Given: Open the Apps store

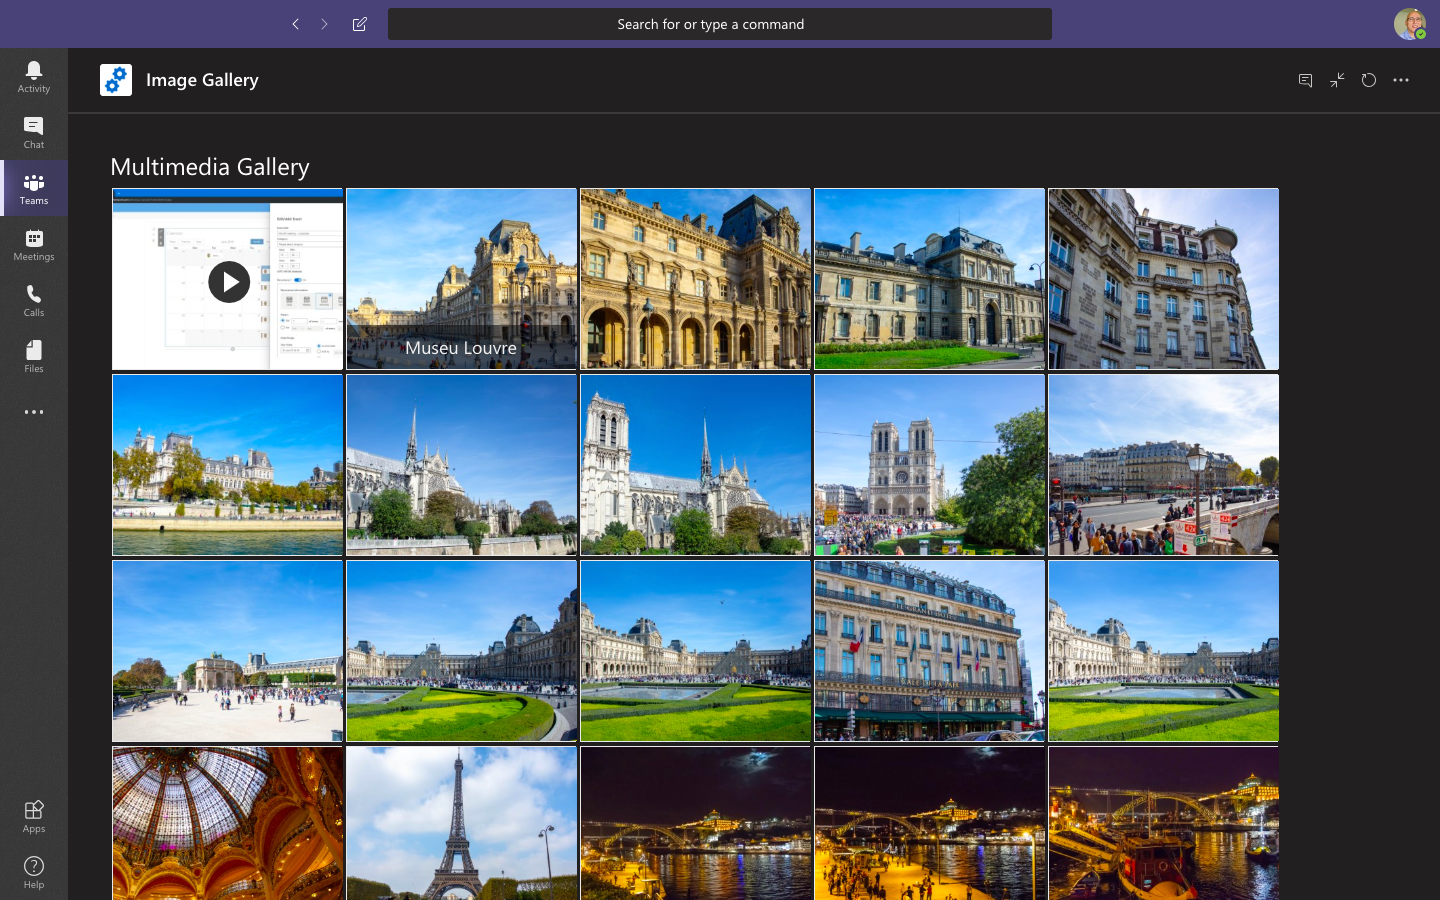Looking at the screenshot, I should (x=34, y=816).
